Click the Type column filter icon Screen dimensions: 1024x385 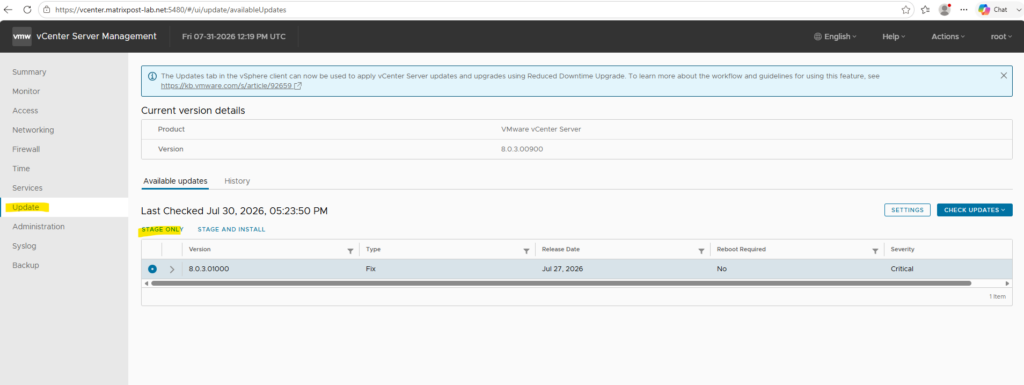click(x=526, y=250)
